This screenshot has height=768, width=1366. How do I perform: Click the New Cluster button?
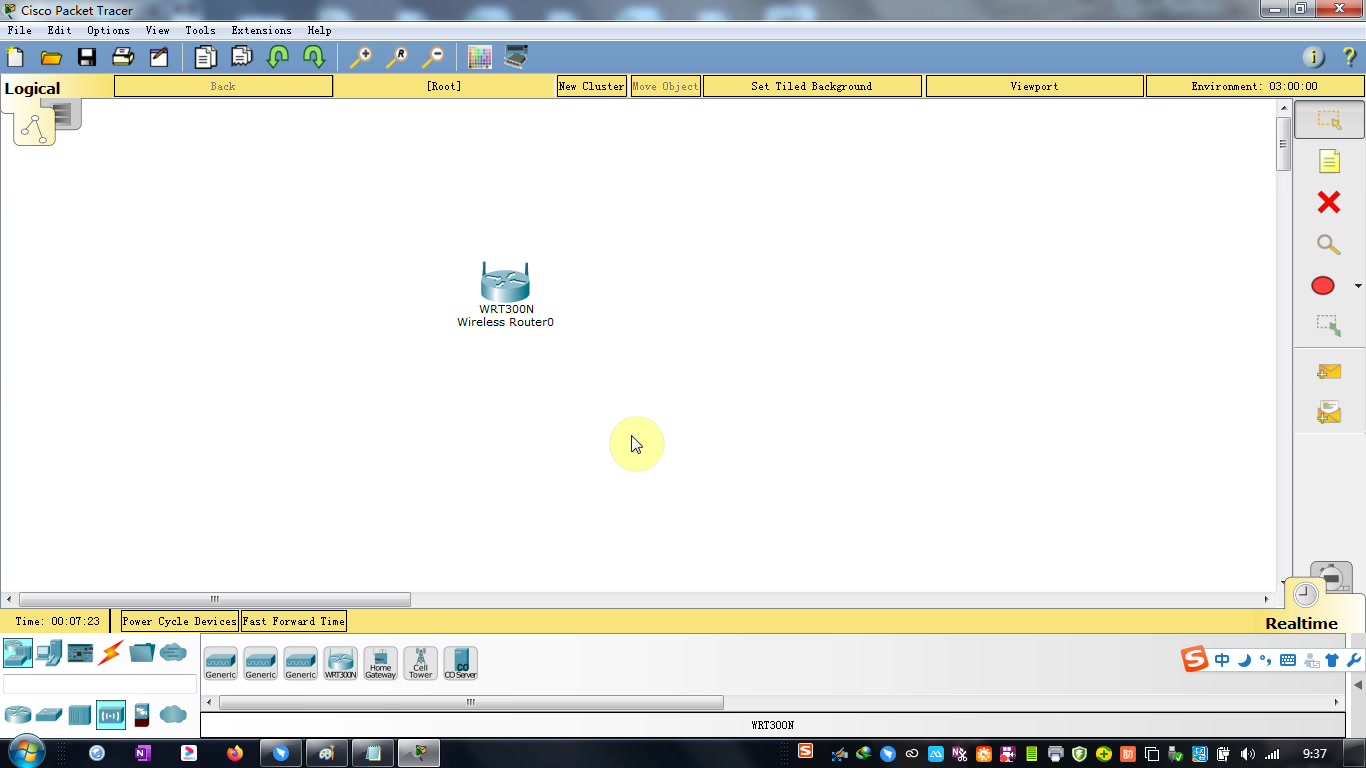pos(592,86)
